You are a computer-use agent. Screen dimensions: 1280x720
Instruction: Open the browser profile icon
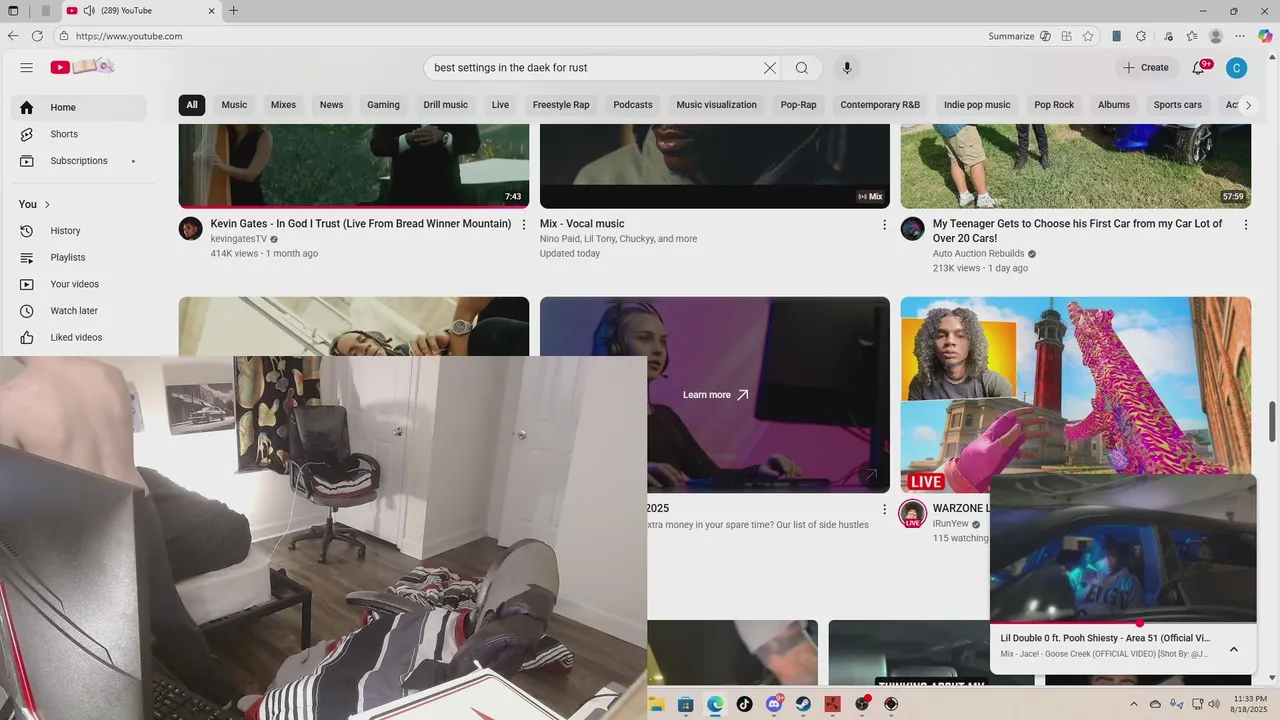pos(1216,36)
